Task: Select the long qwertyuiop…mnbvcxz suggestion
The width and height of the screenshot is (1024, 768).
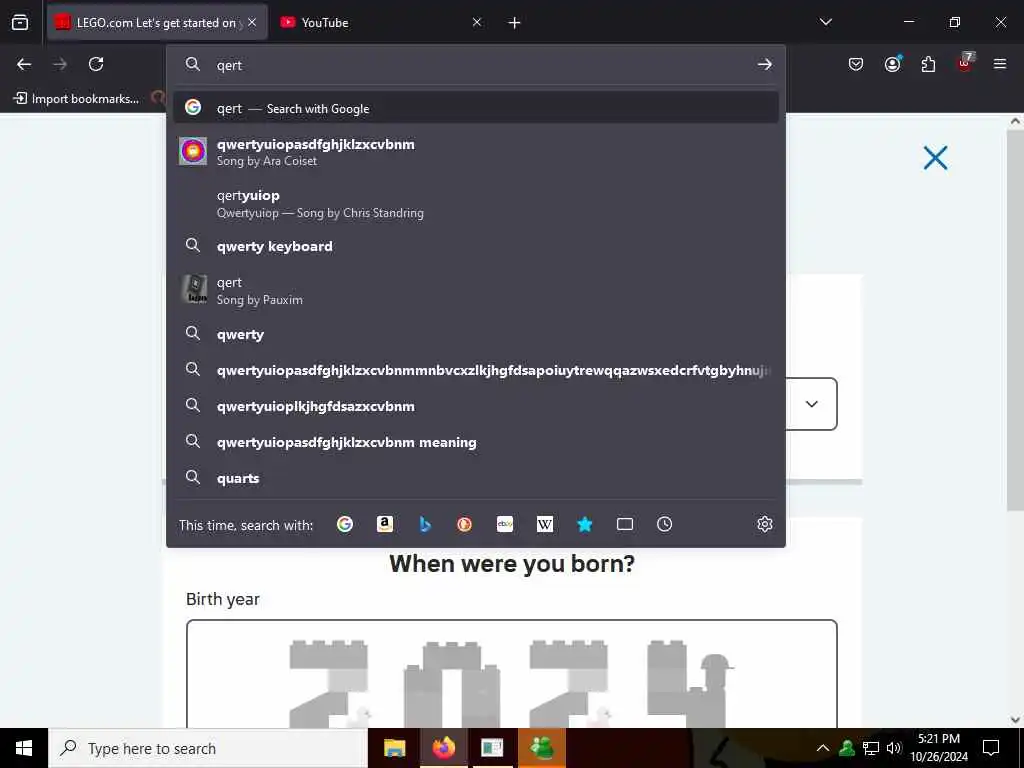Action: coord(475,370)
